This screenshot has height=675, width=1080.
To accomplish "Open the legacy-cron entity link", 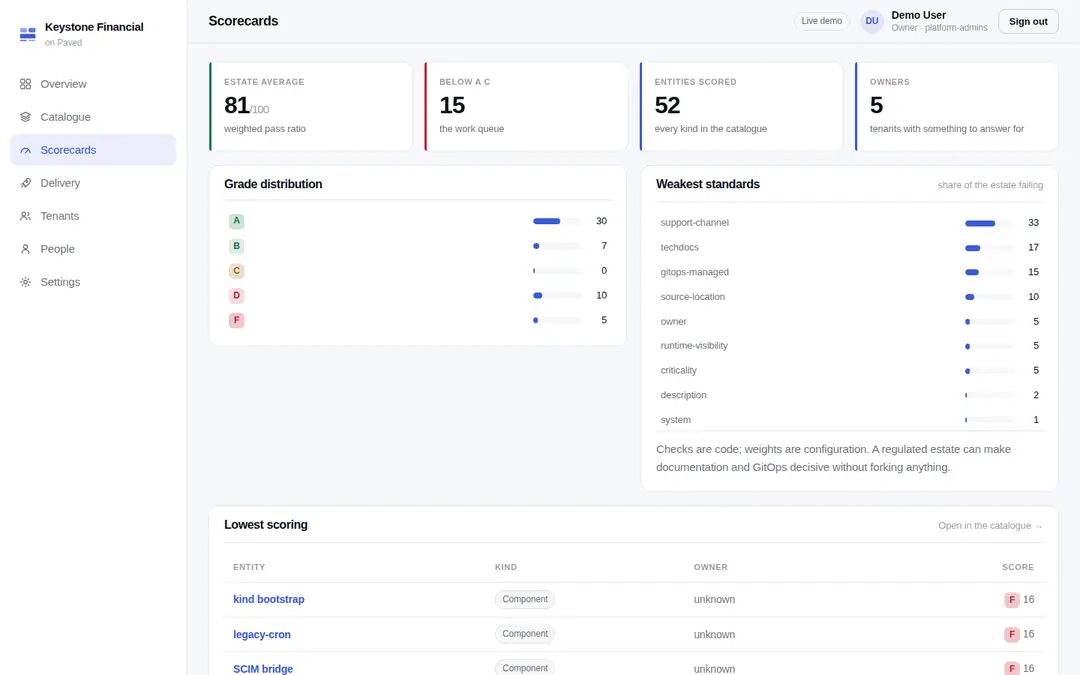I will [x=262, y=634].
